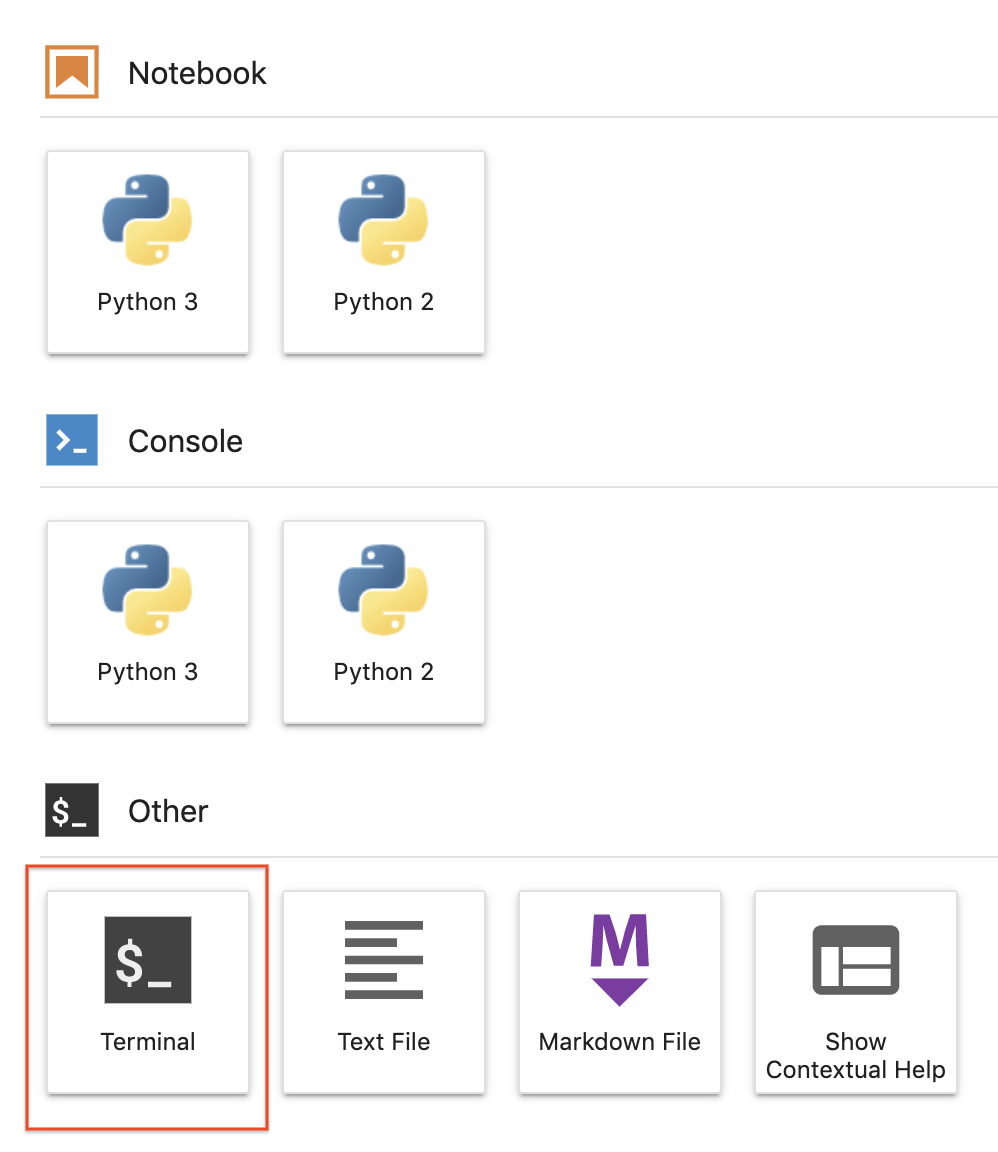Open a Python 3 console
Image resolution: width=998 pixels, height=1152 pixels.
[x=148, y=622]
